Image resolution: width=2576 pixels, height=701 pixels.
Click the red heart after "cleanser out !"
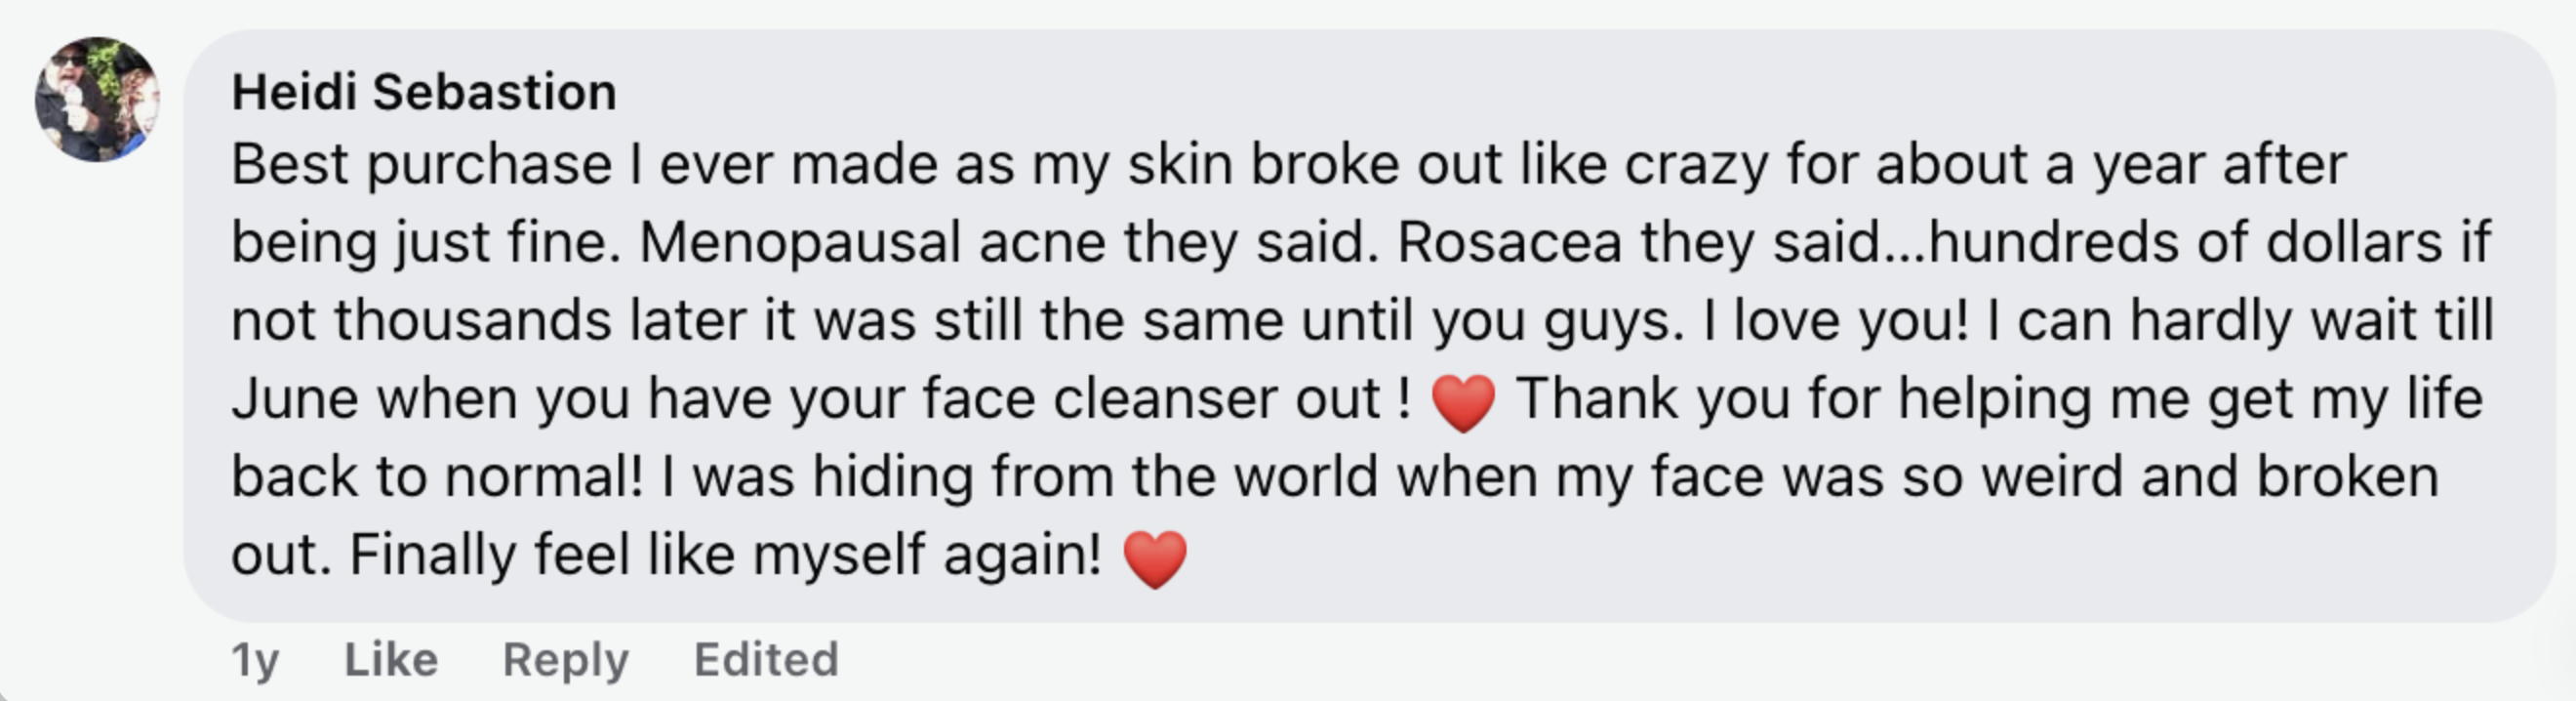(x=1463, y=402)
